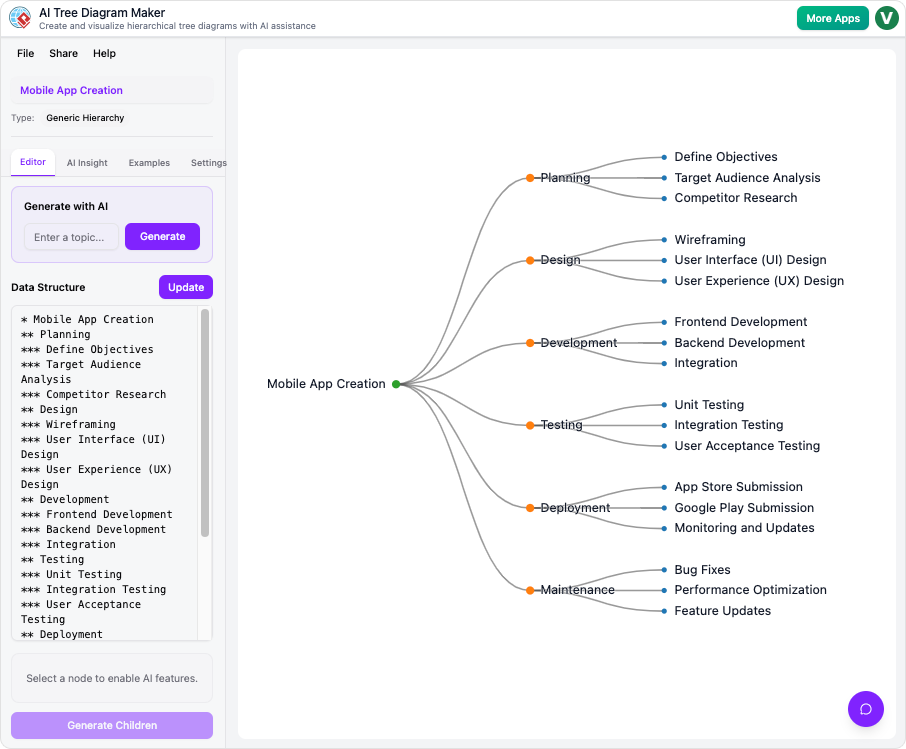Screen dimensions: 906x749
Task: Click the Generate button
Action: [162, 236]
